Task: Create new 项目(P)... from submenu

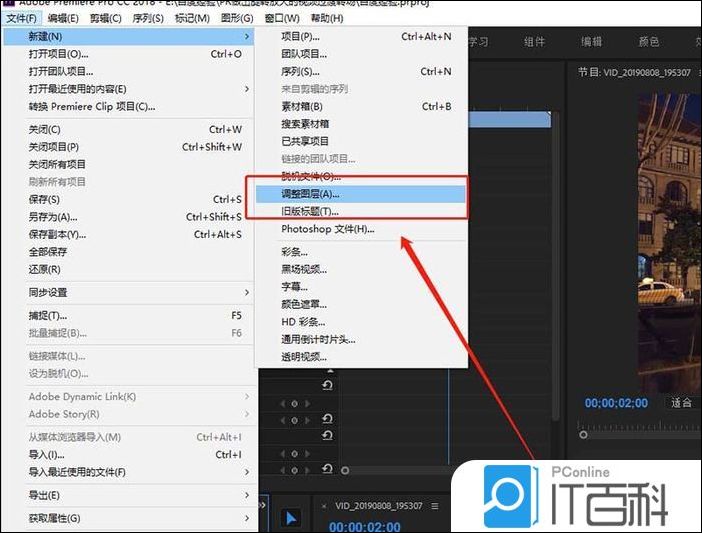Action: (x=361, y=36)
